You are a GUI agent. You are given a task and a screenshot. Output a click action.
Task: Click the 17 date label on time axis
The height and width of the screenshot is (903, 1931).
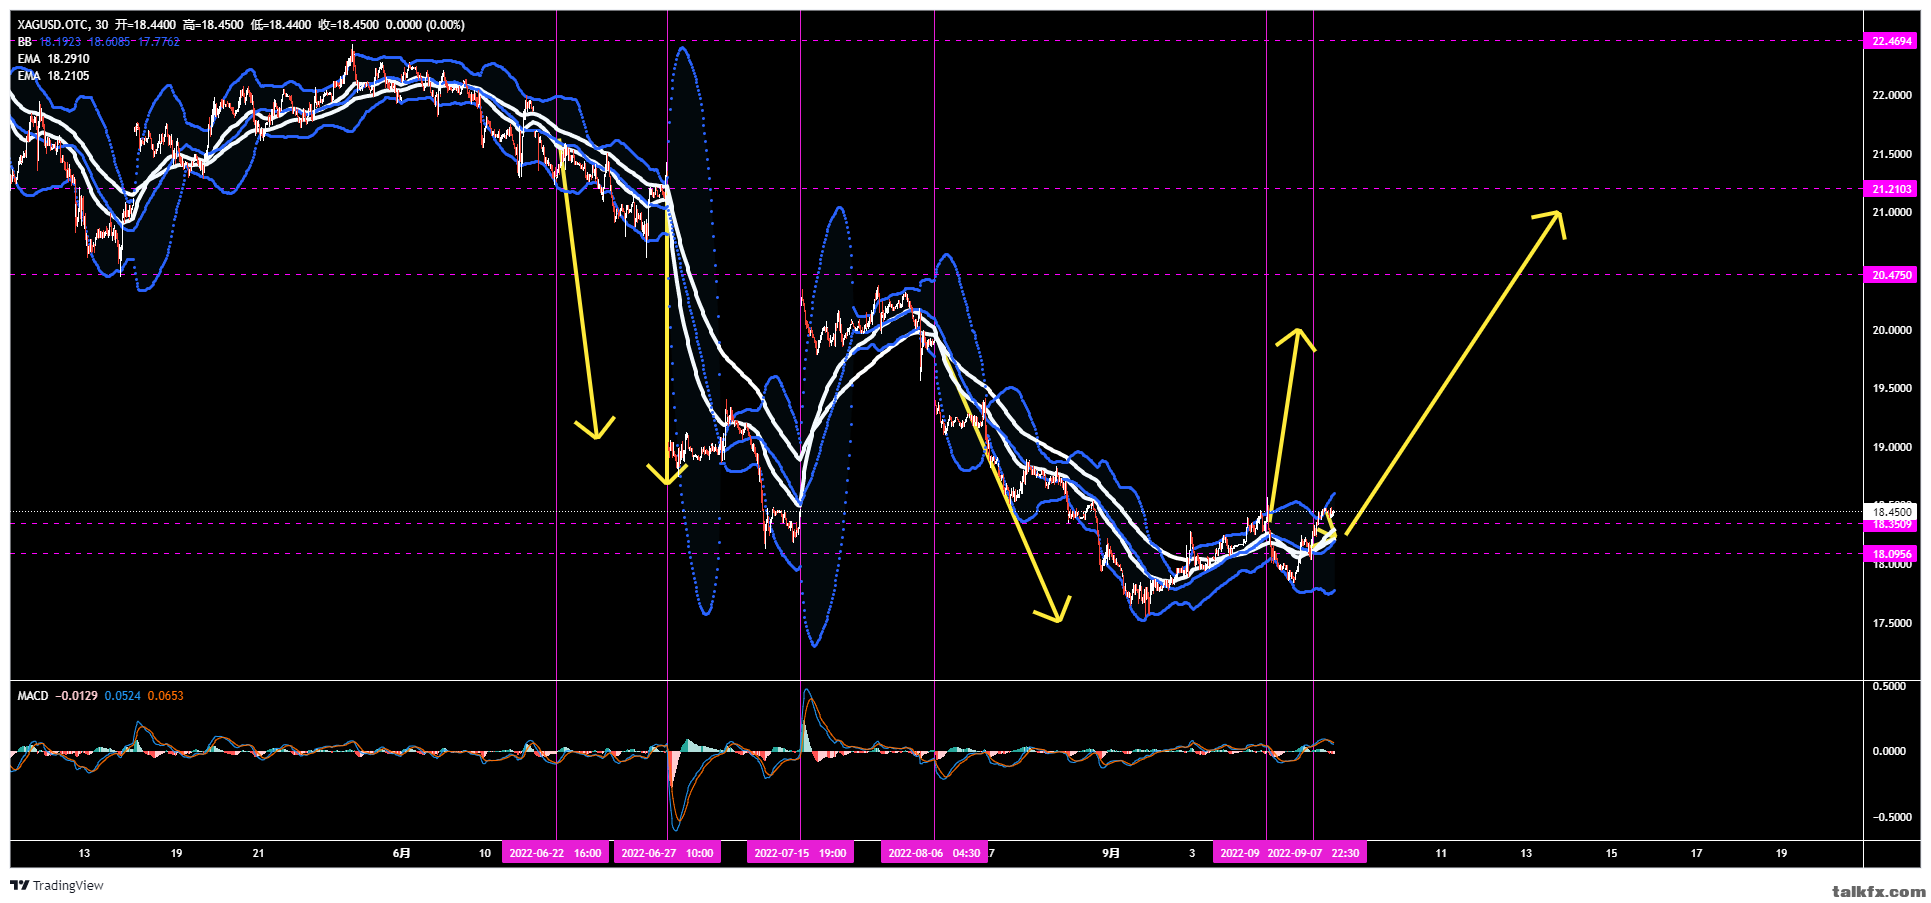coord(1696,853)
